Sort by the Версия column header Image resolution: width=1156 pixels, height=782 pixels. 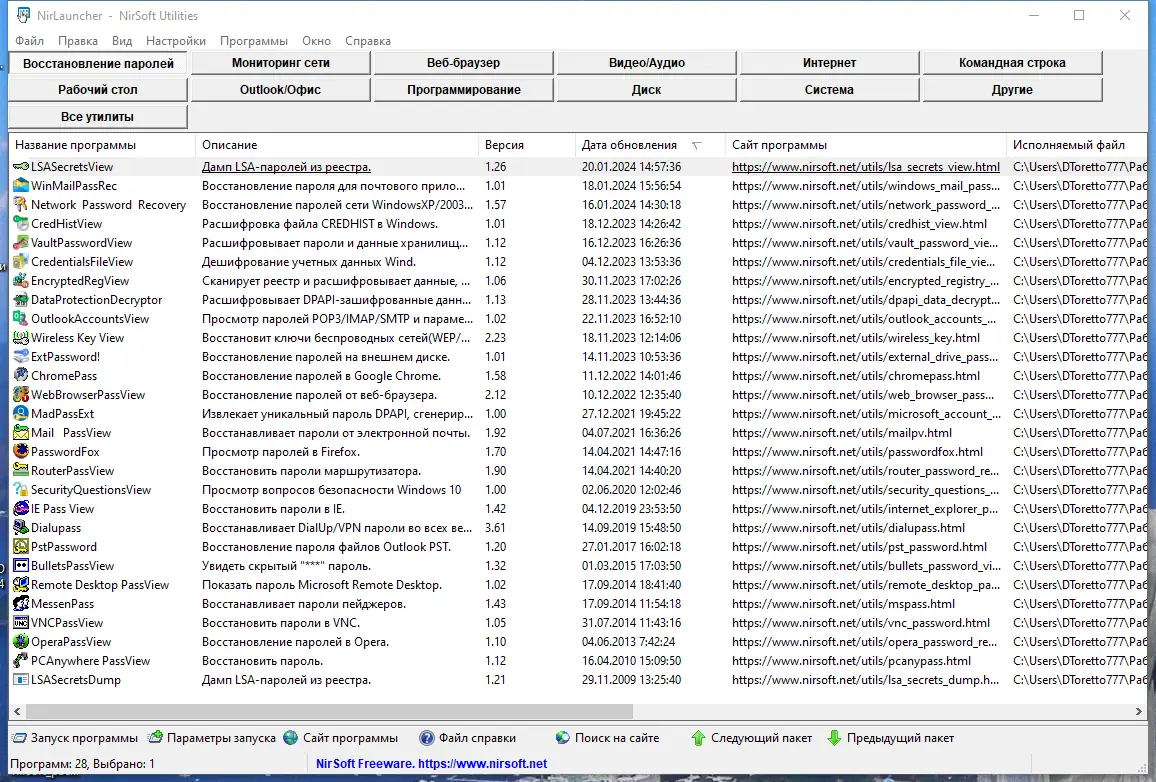point(526,145)
